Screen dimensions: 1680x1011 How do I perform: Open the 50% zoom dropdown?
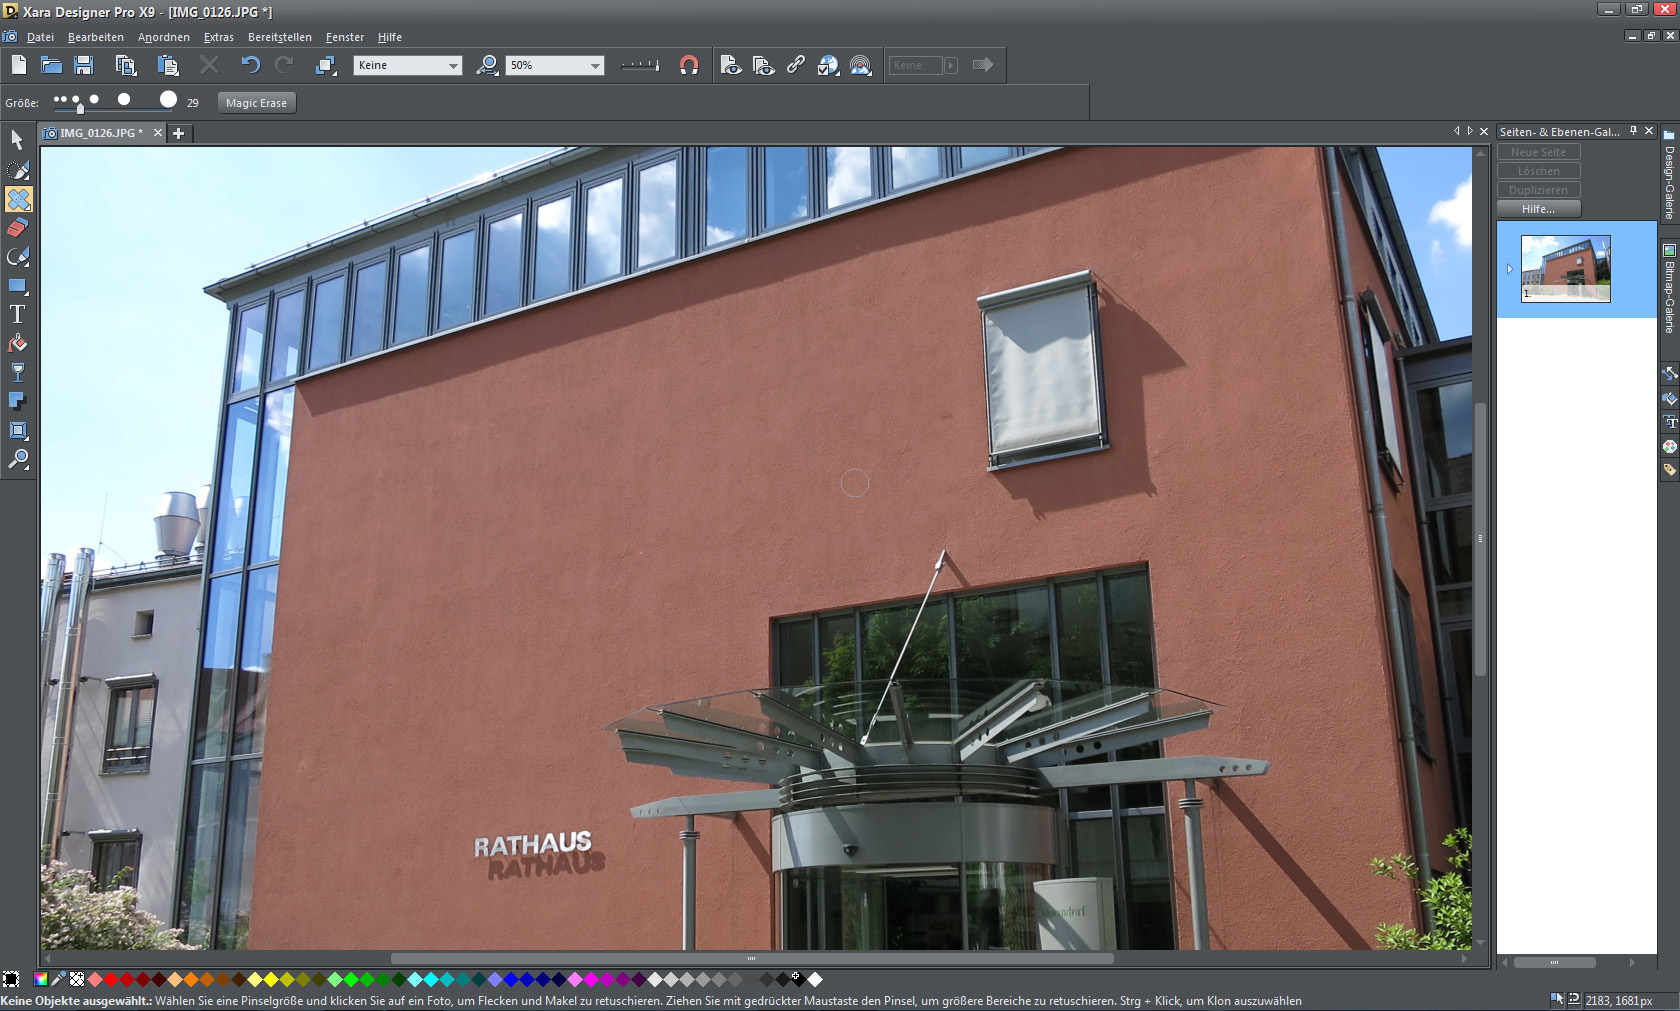point(595,66)
